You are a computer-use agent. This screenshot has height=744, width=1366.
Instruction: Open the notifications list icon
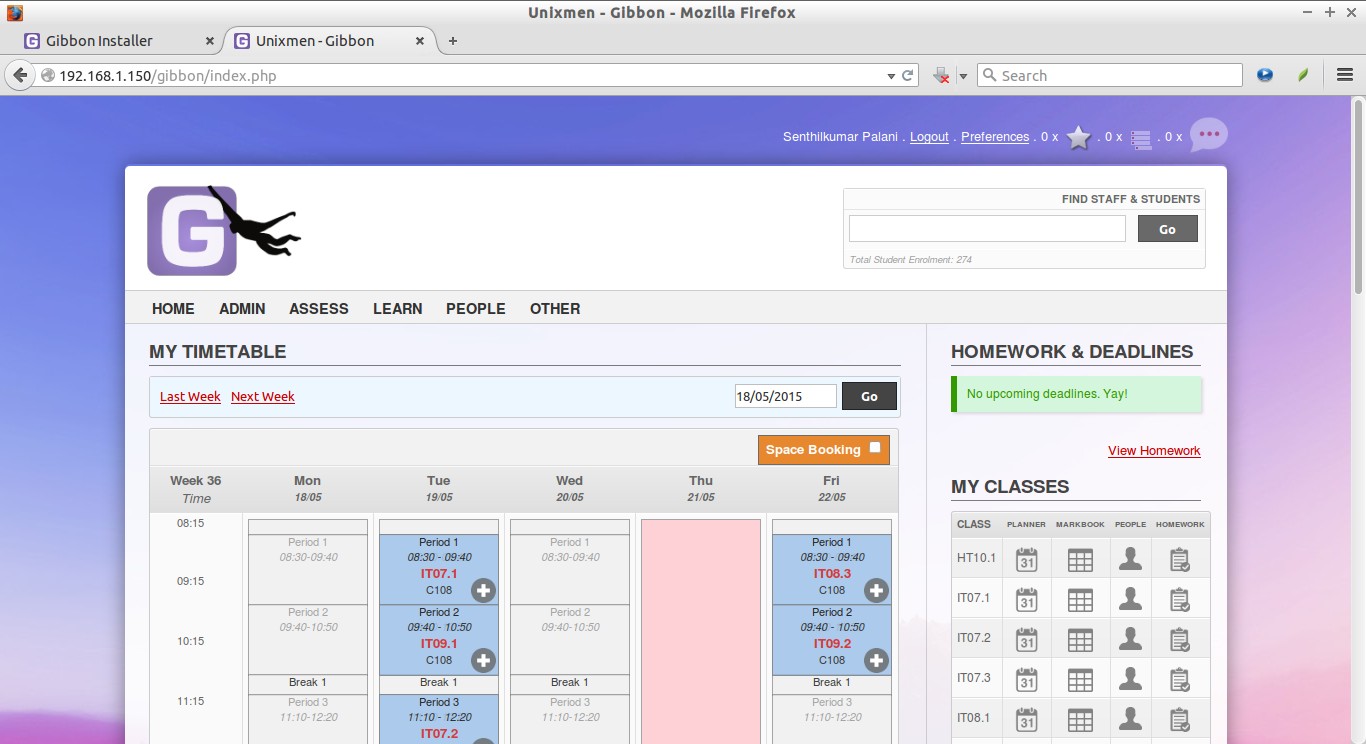tap(1141, 139)
